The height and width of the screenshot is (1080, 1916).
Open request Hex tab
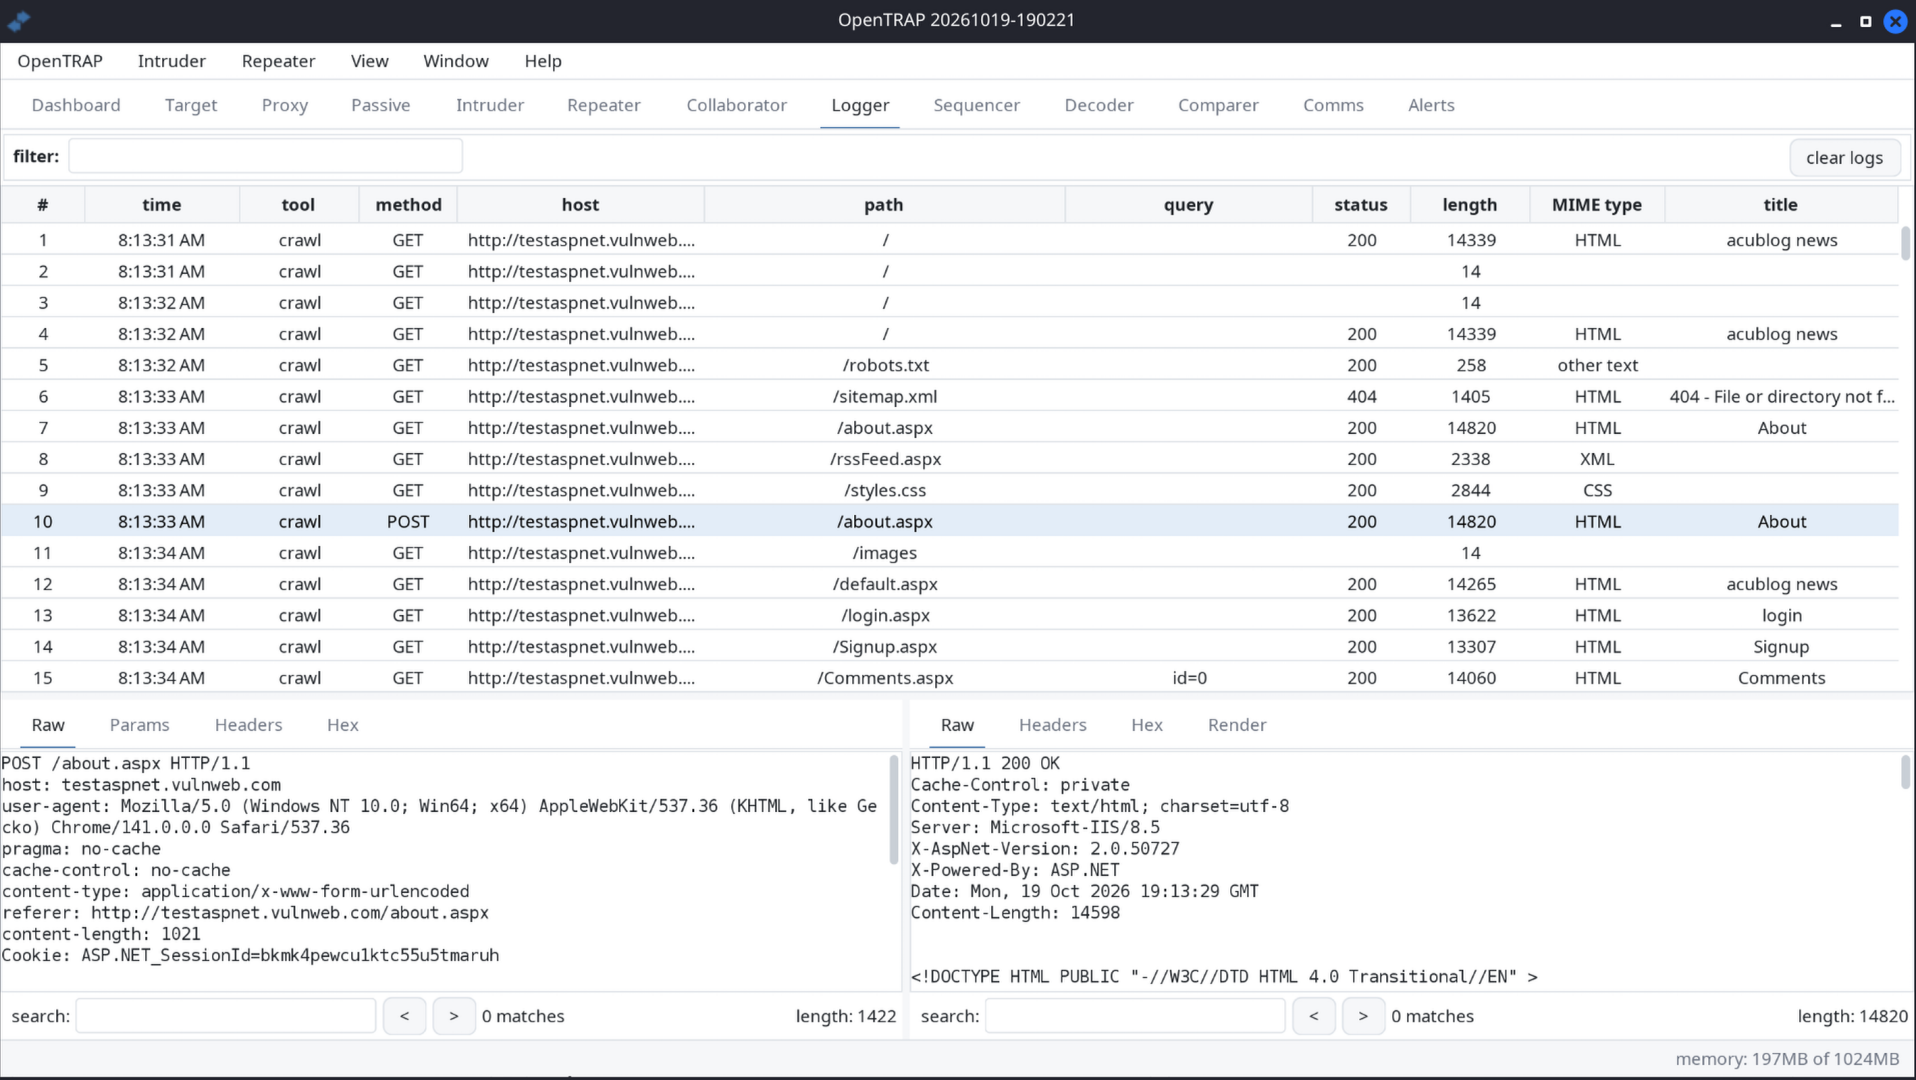[343, 725]
